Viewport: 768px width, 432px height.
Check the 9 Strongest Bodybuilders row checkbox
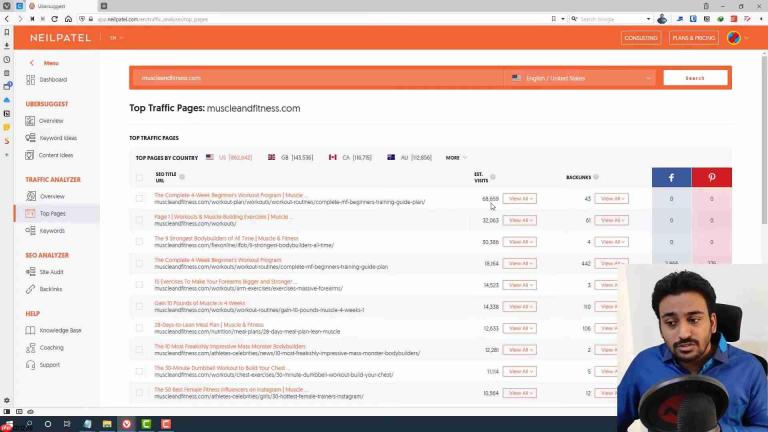tap(140, 241)
